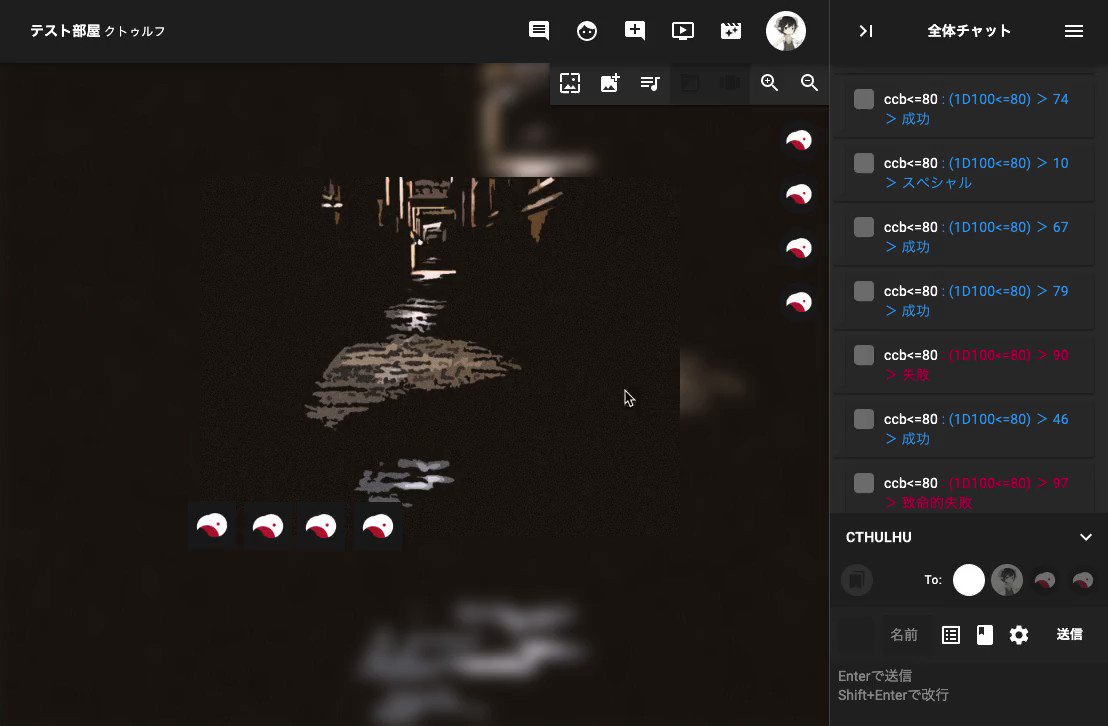
Task: Open chat settings gear icon
Action: [x=1018, y=635]
